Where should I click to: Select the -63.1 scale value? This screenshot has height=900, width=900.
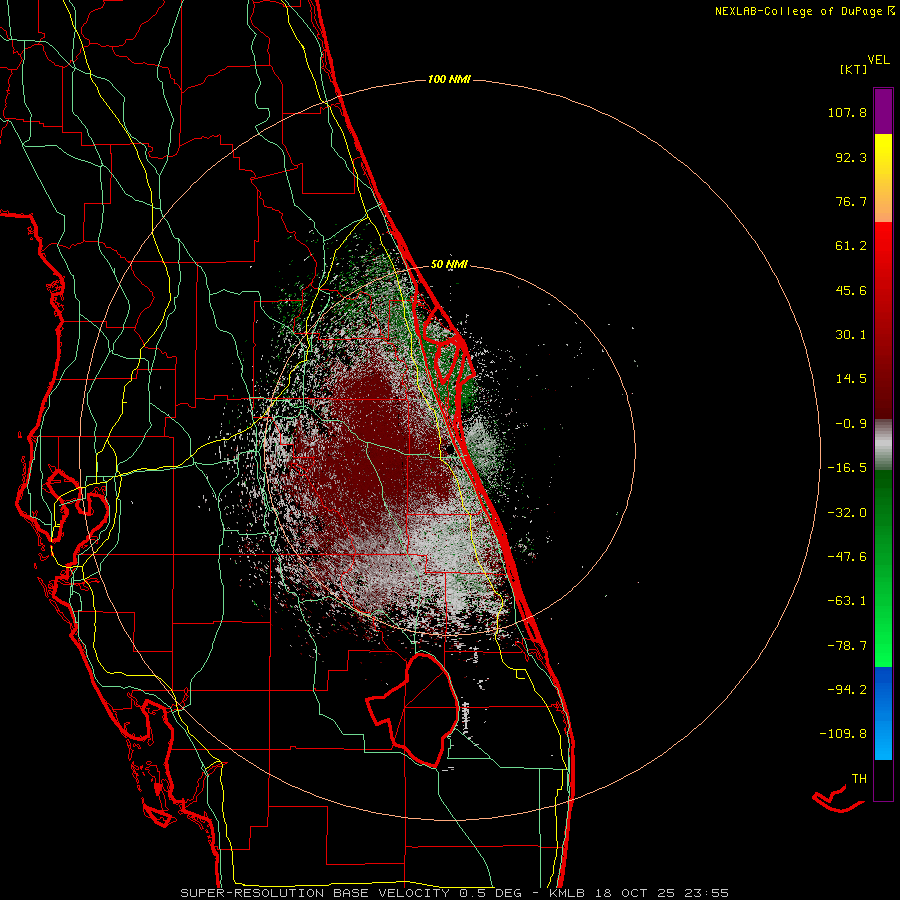847,601
